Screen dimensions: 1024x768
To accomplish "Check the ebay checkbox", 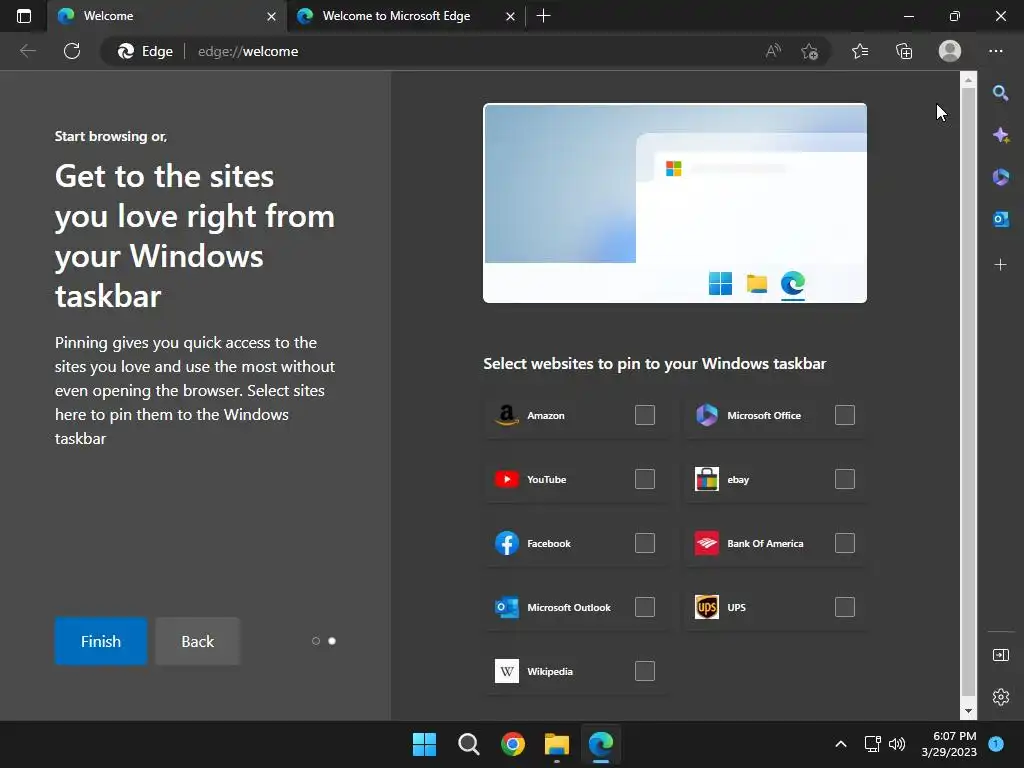I will (844, 479).
